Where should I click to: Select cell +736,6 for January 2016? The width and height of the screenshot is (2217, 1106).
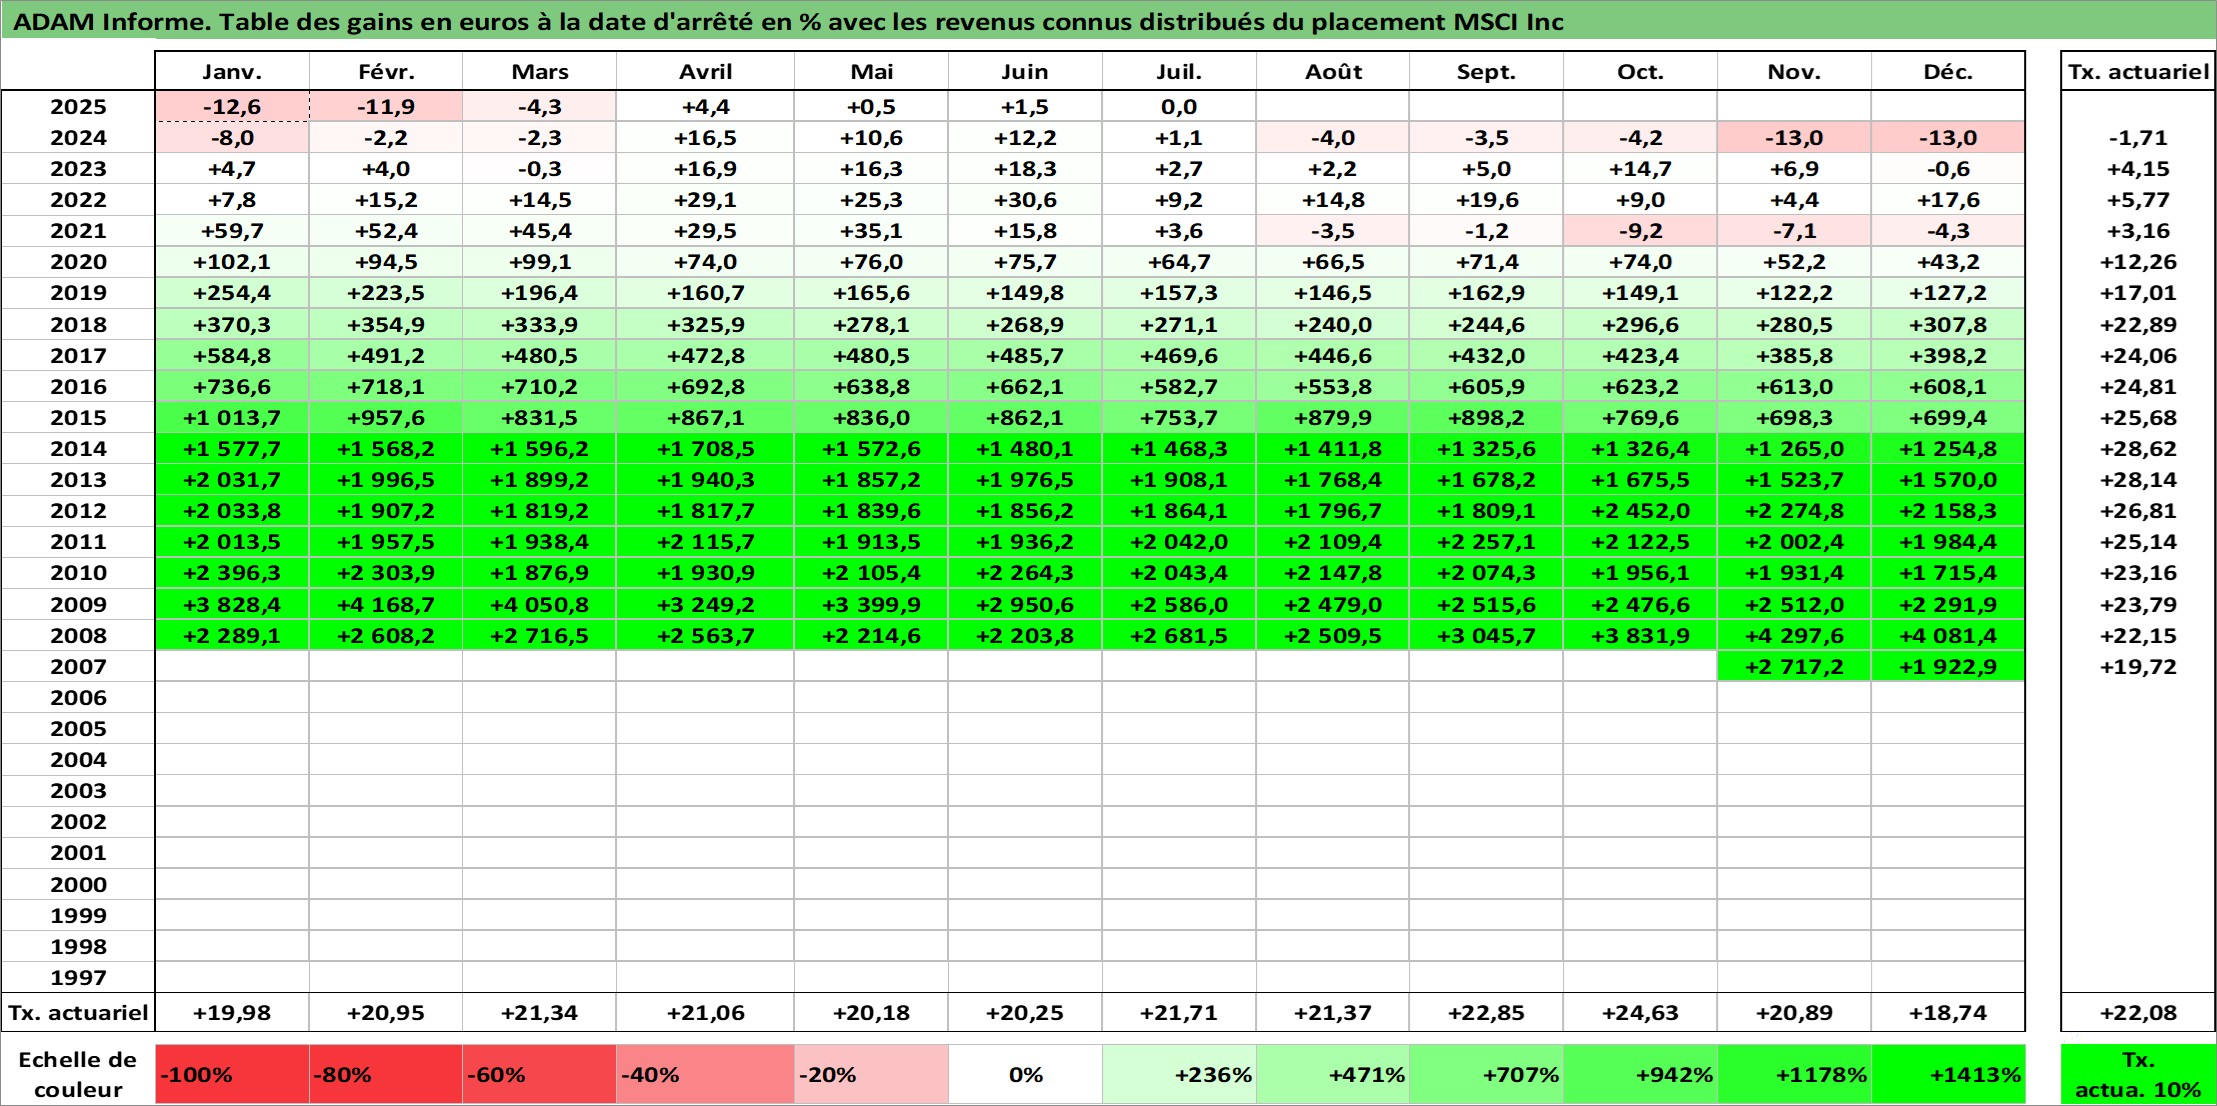232,386
